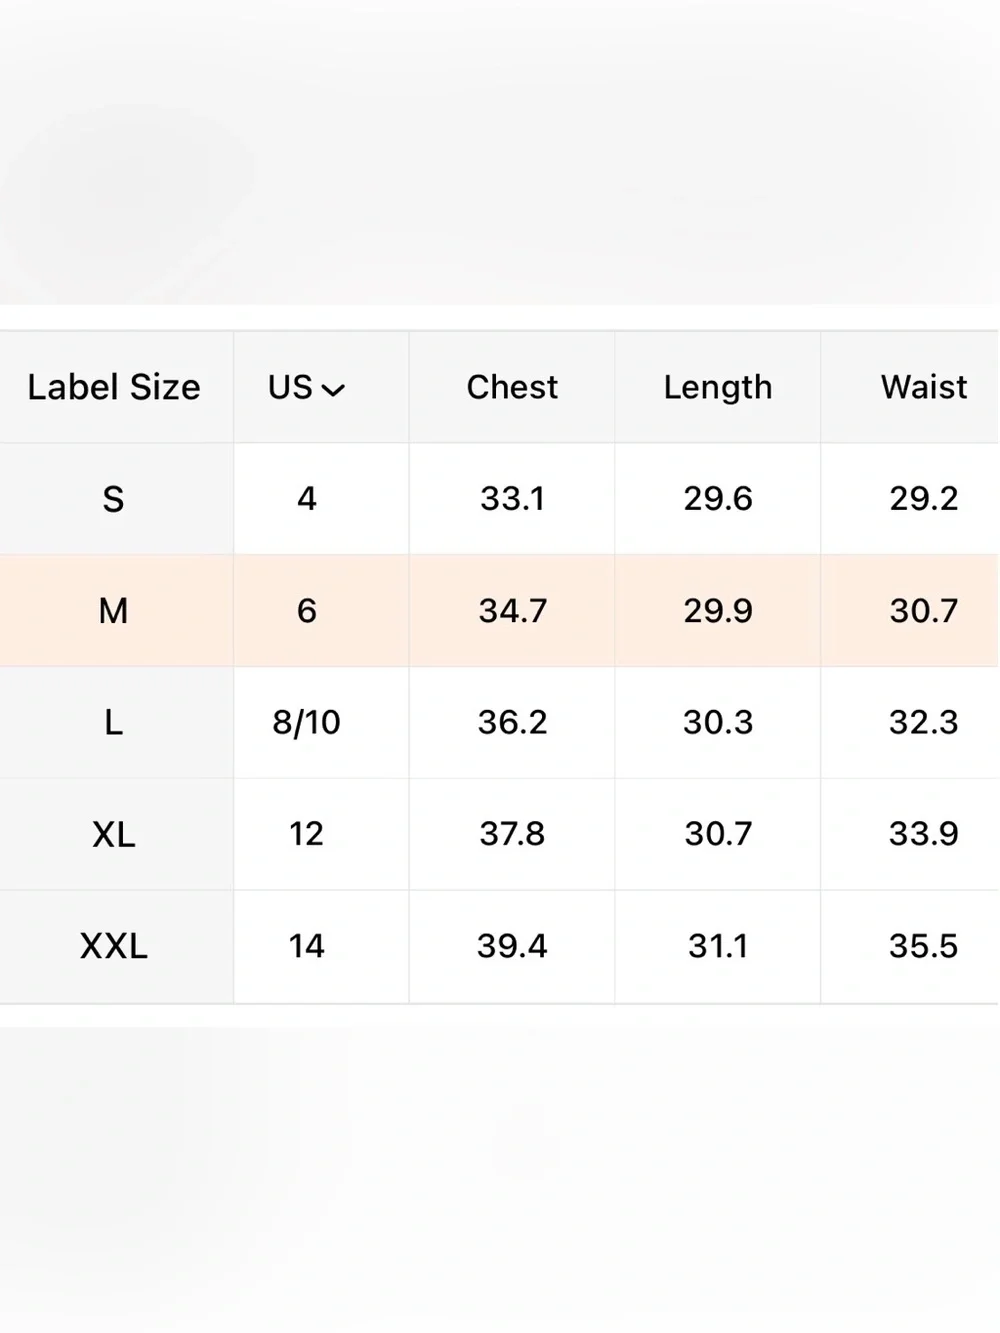Select the L size row label
Image resolution: width=1000 pixels, height=1333 pixels.
[114, 722]
